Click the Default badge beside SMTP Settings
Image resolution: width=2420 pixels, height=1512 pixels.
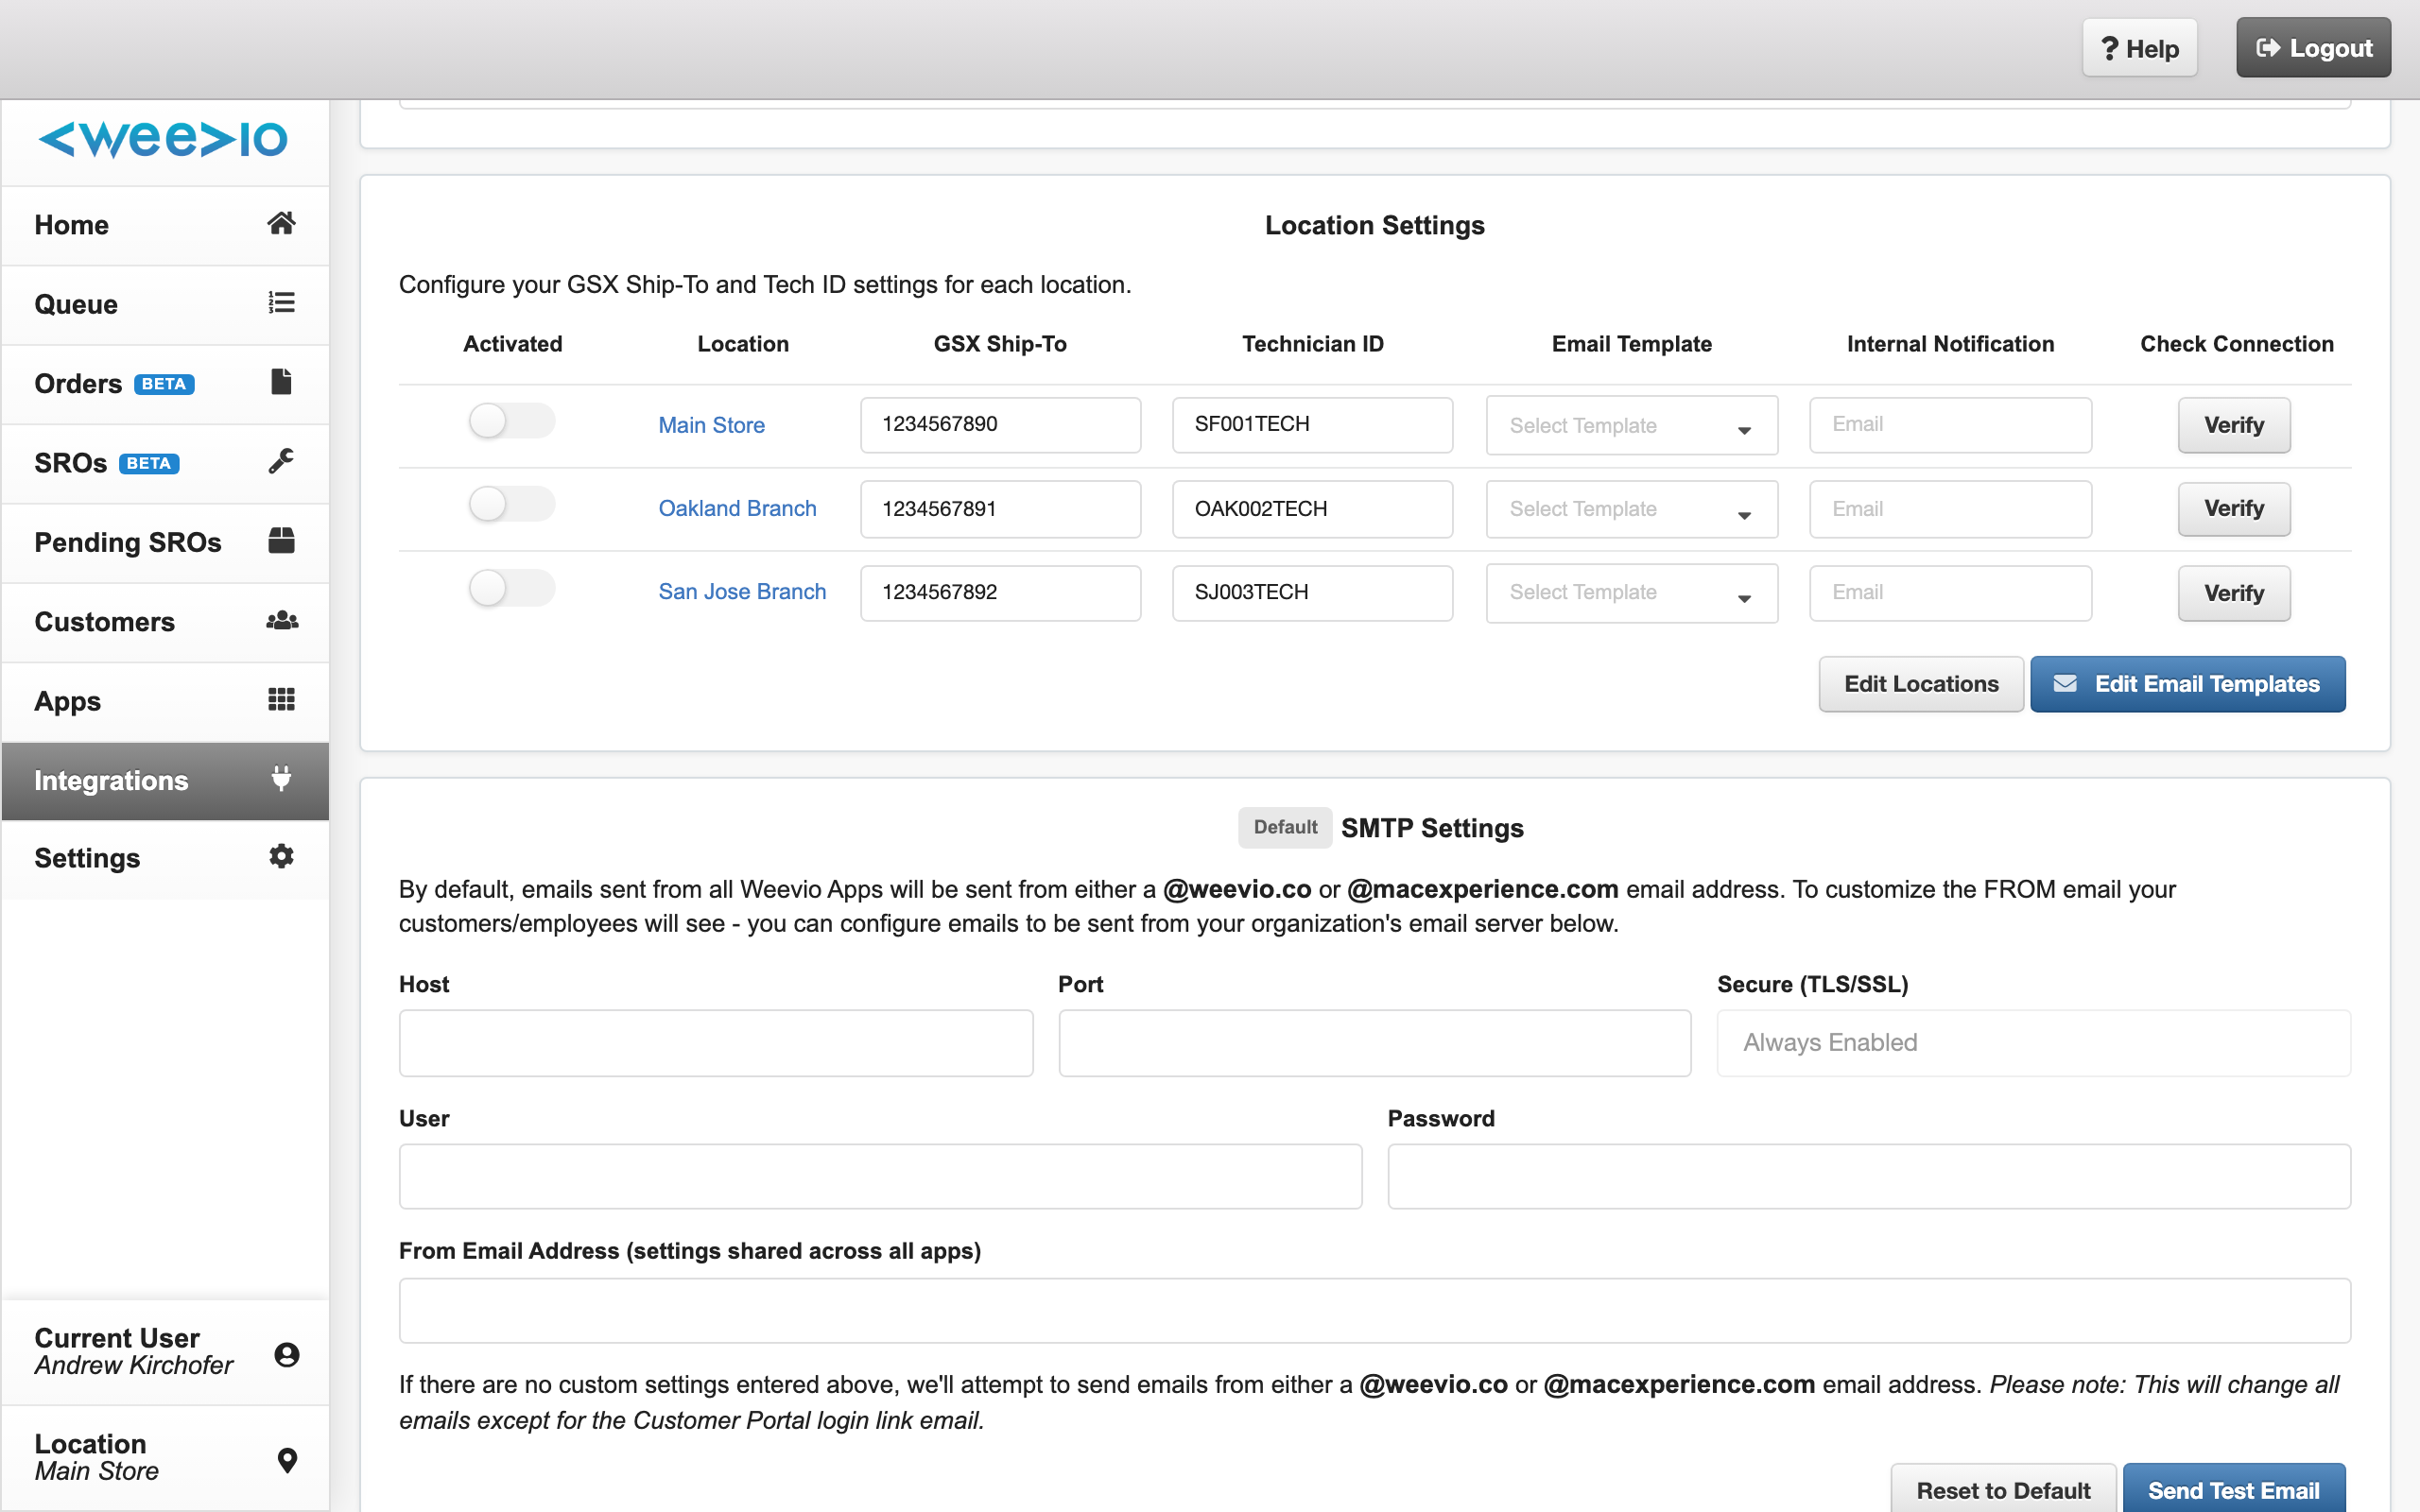click(x=1285, y=827)
